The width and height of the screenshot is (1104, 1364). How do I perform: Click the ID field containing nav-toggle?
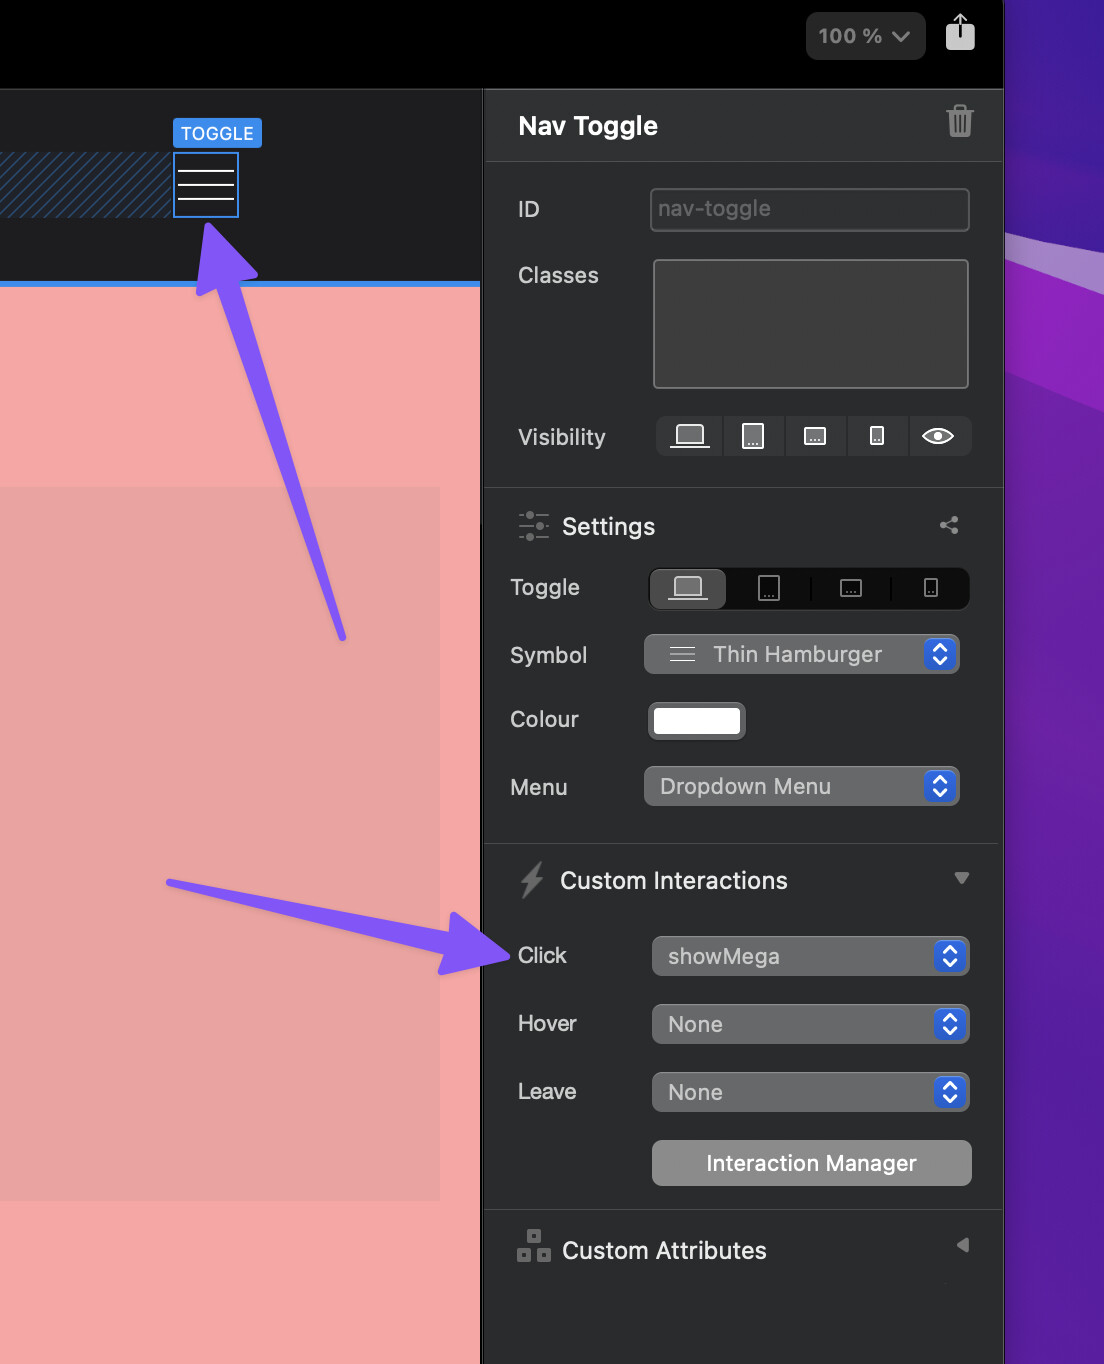[809, 209]
